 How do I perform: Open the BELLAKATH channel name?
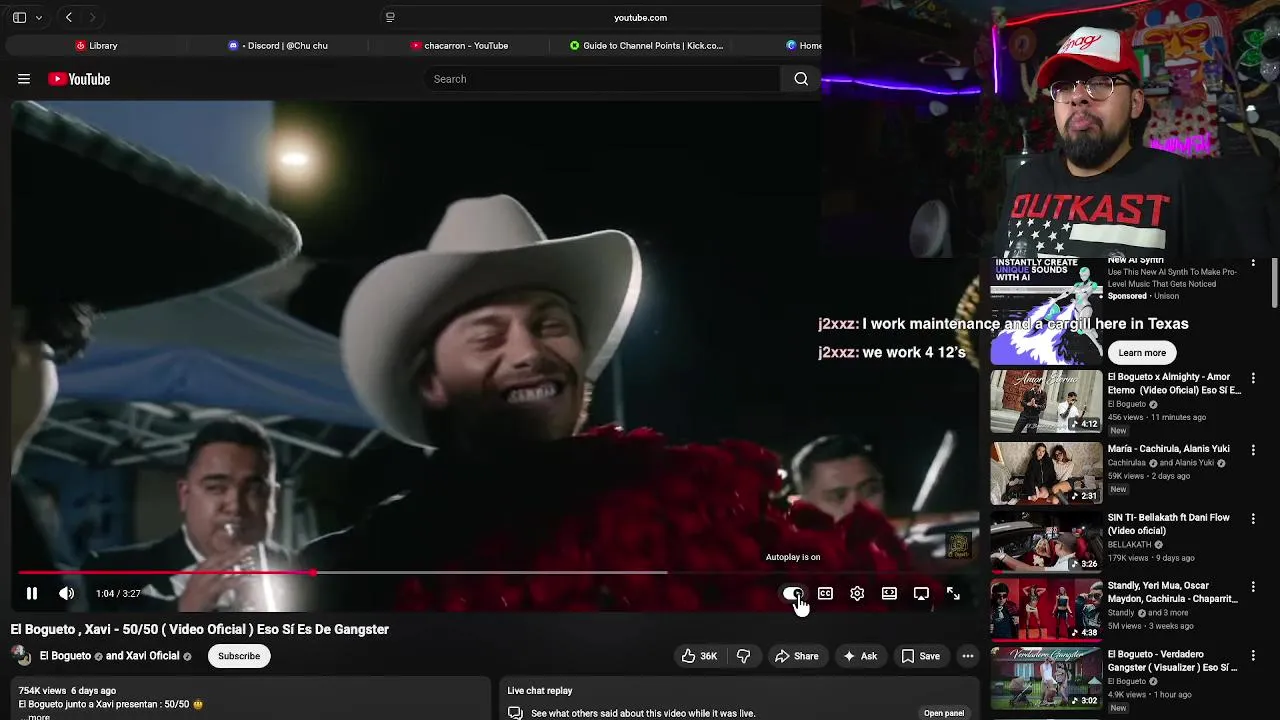point(1130,545)
